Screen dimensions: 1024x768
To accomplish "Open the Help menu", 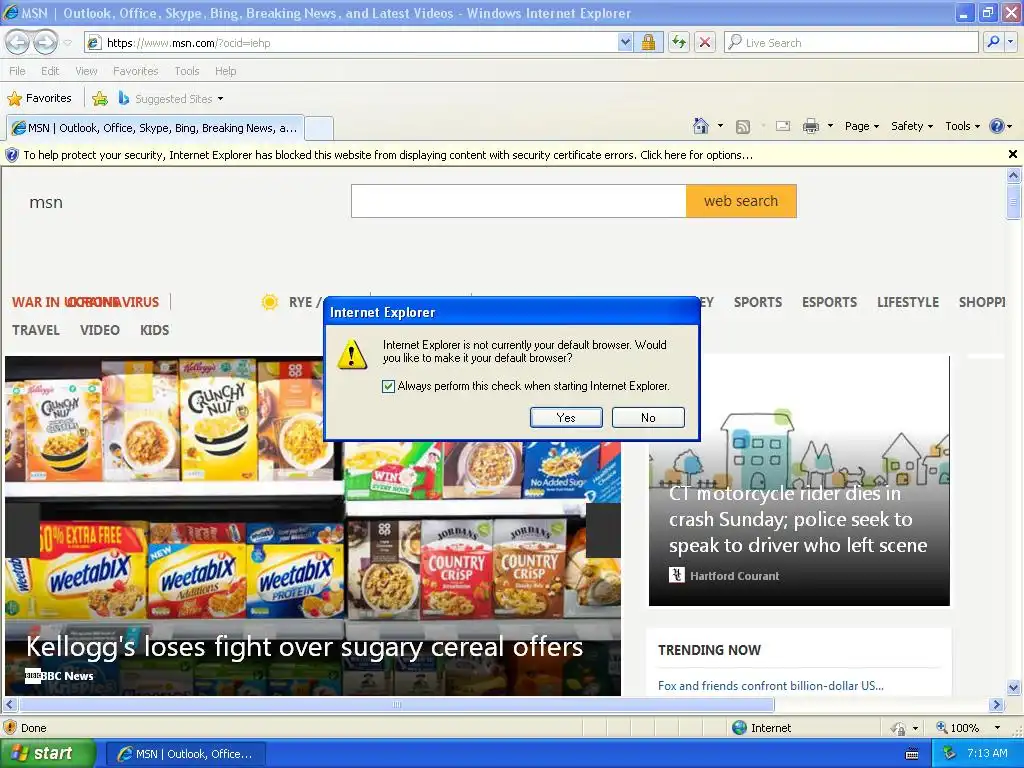I will 225,71.
